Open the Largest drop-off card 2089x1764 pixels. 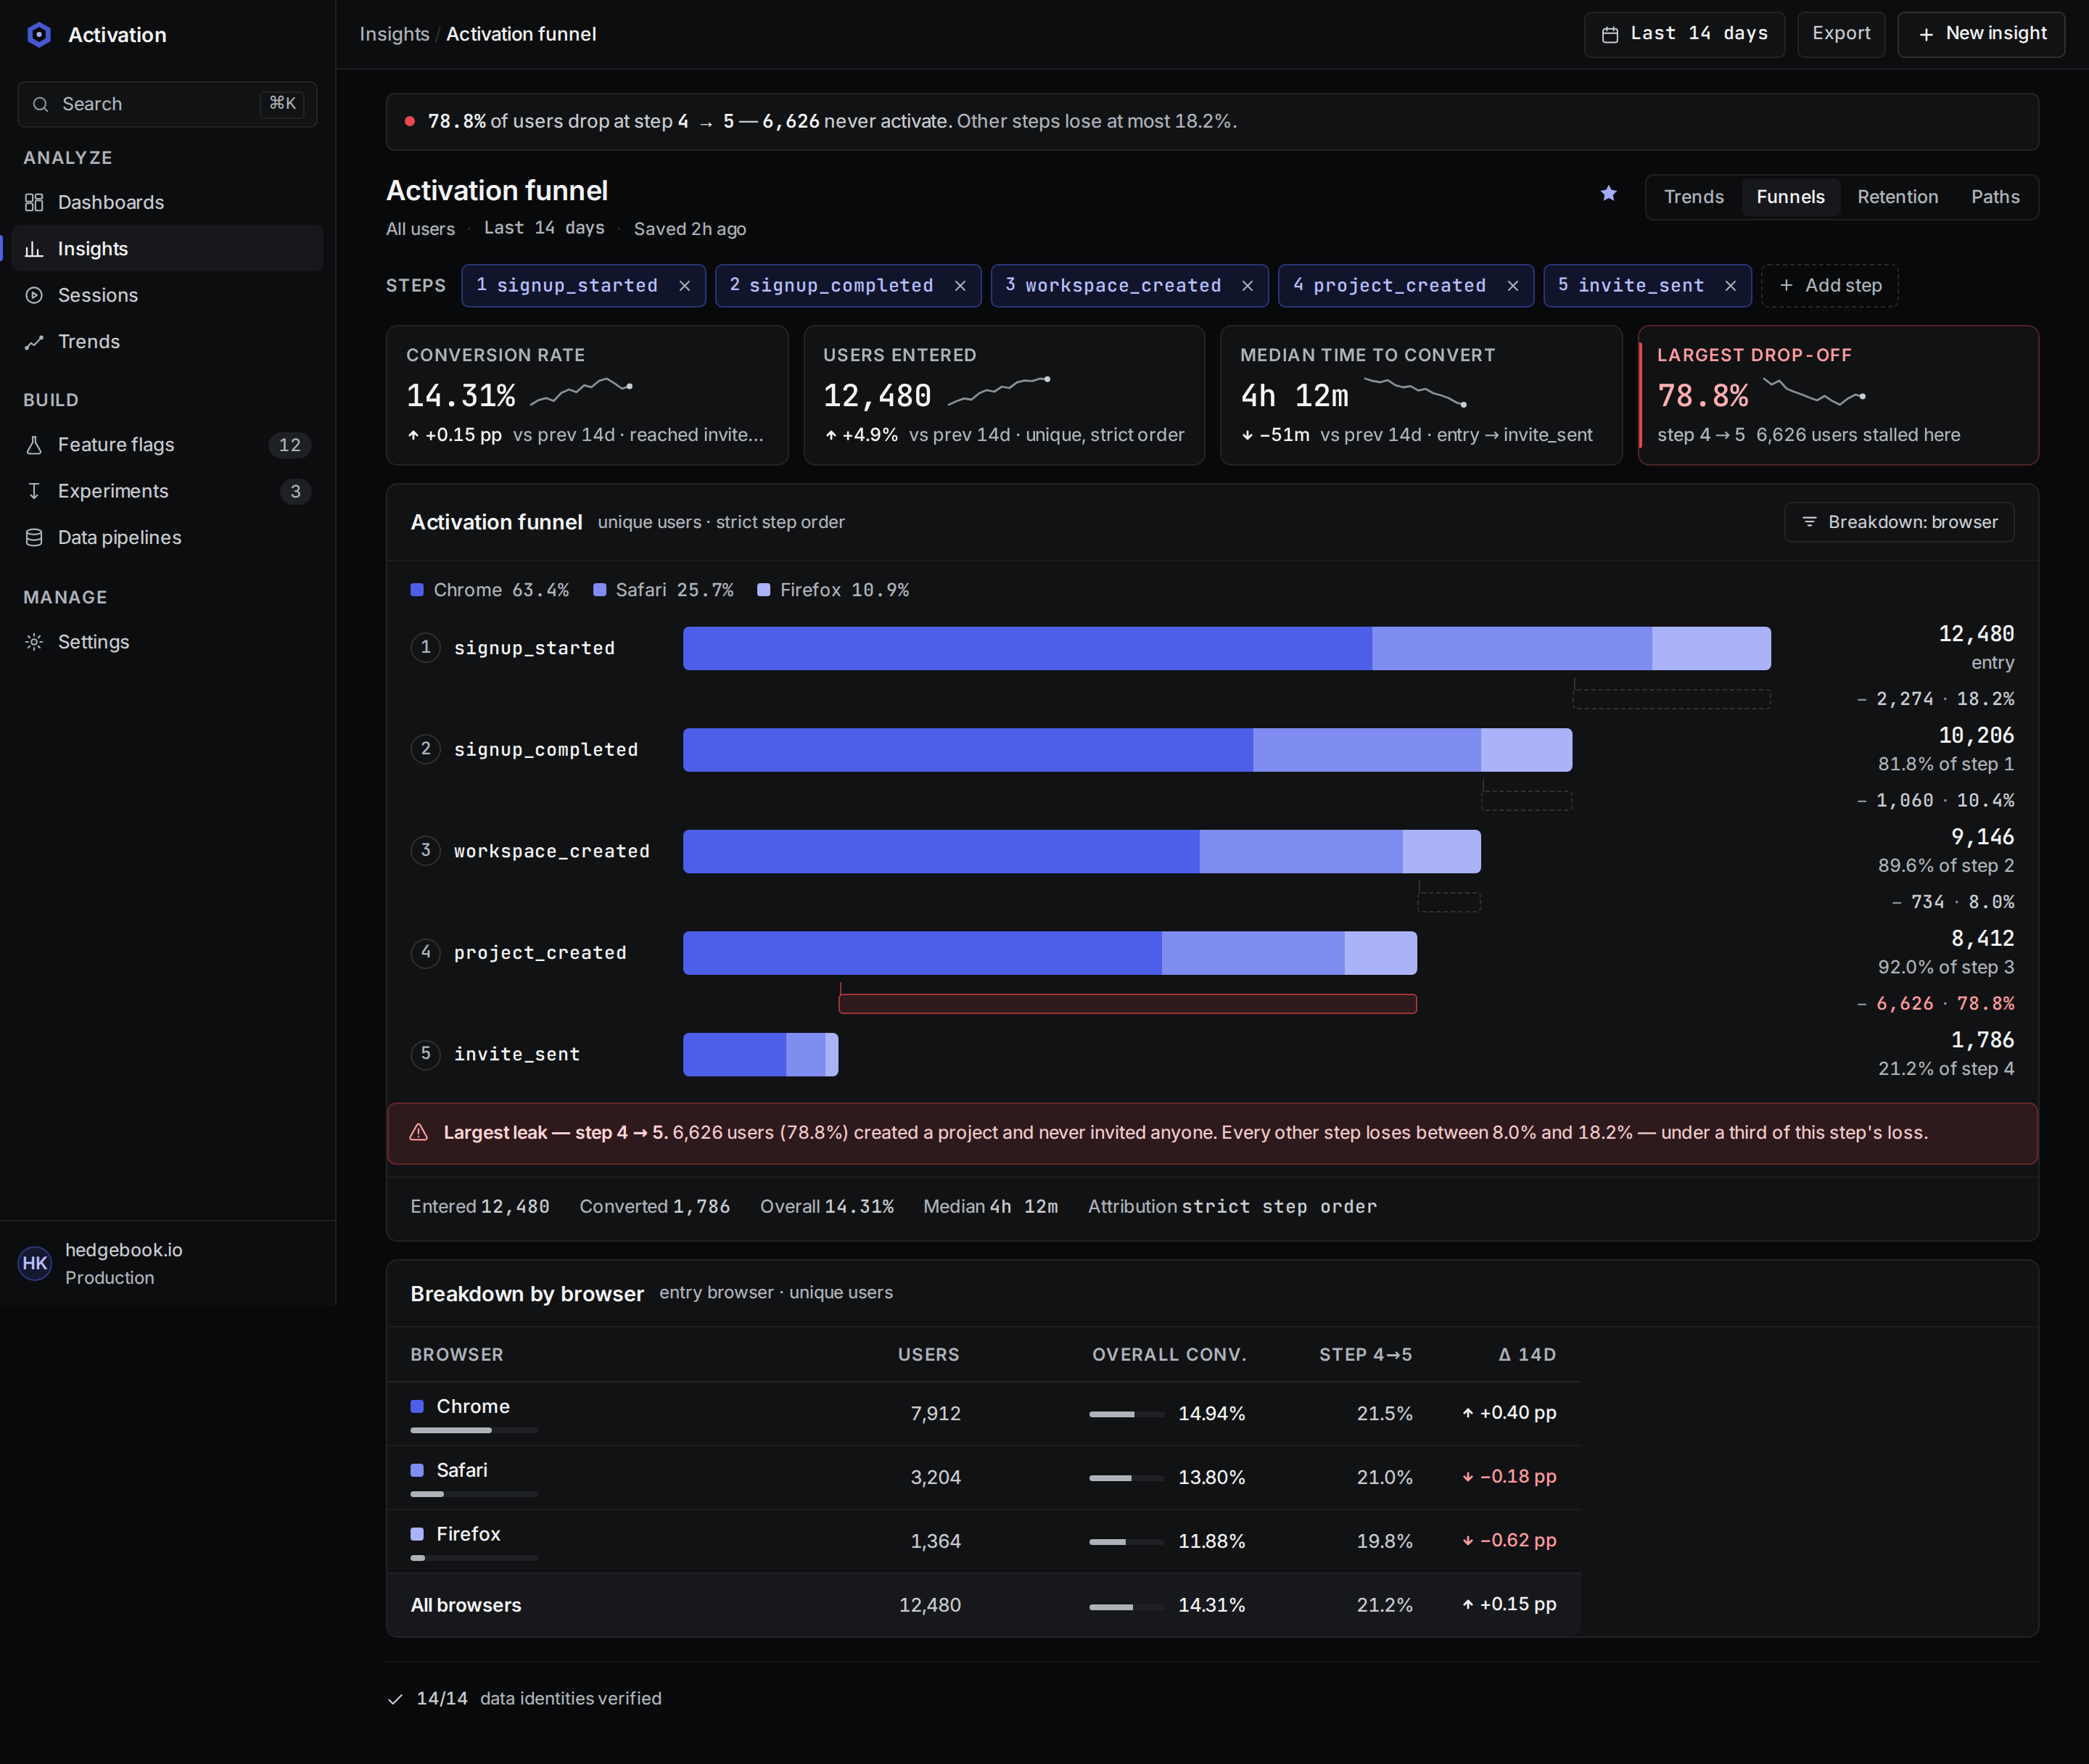[x=1838, y=395]
